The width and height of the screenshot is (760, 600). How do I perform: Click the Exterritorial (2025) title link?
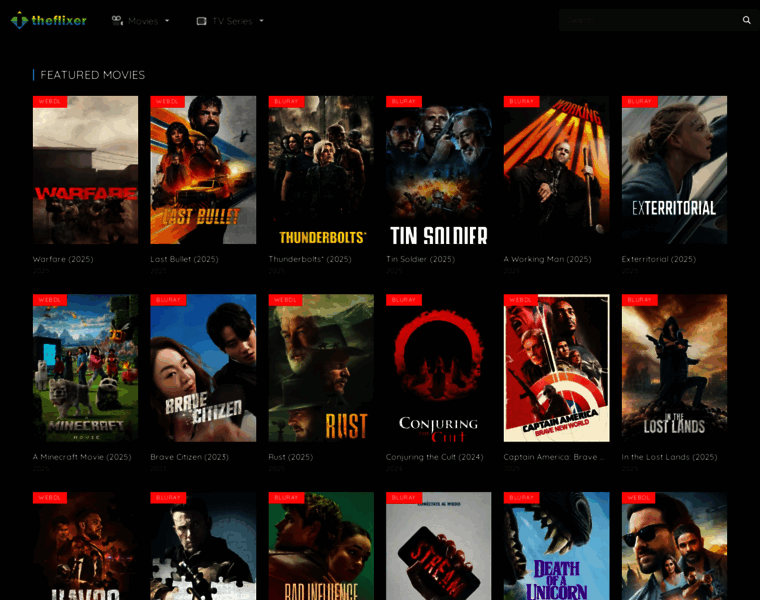point(659,259)
